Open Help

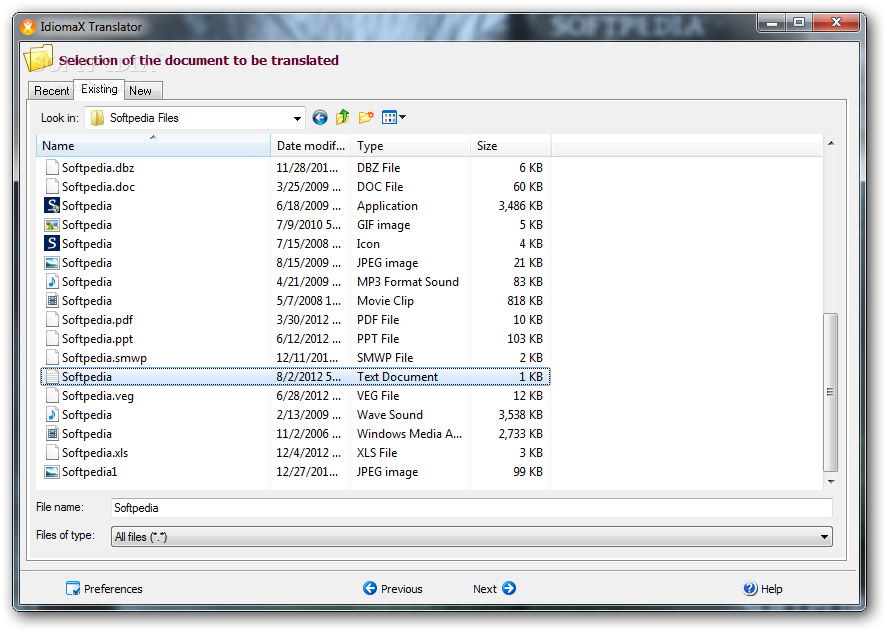(x=763, y=588)
